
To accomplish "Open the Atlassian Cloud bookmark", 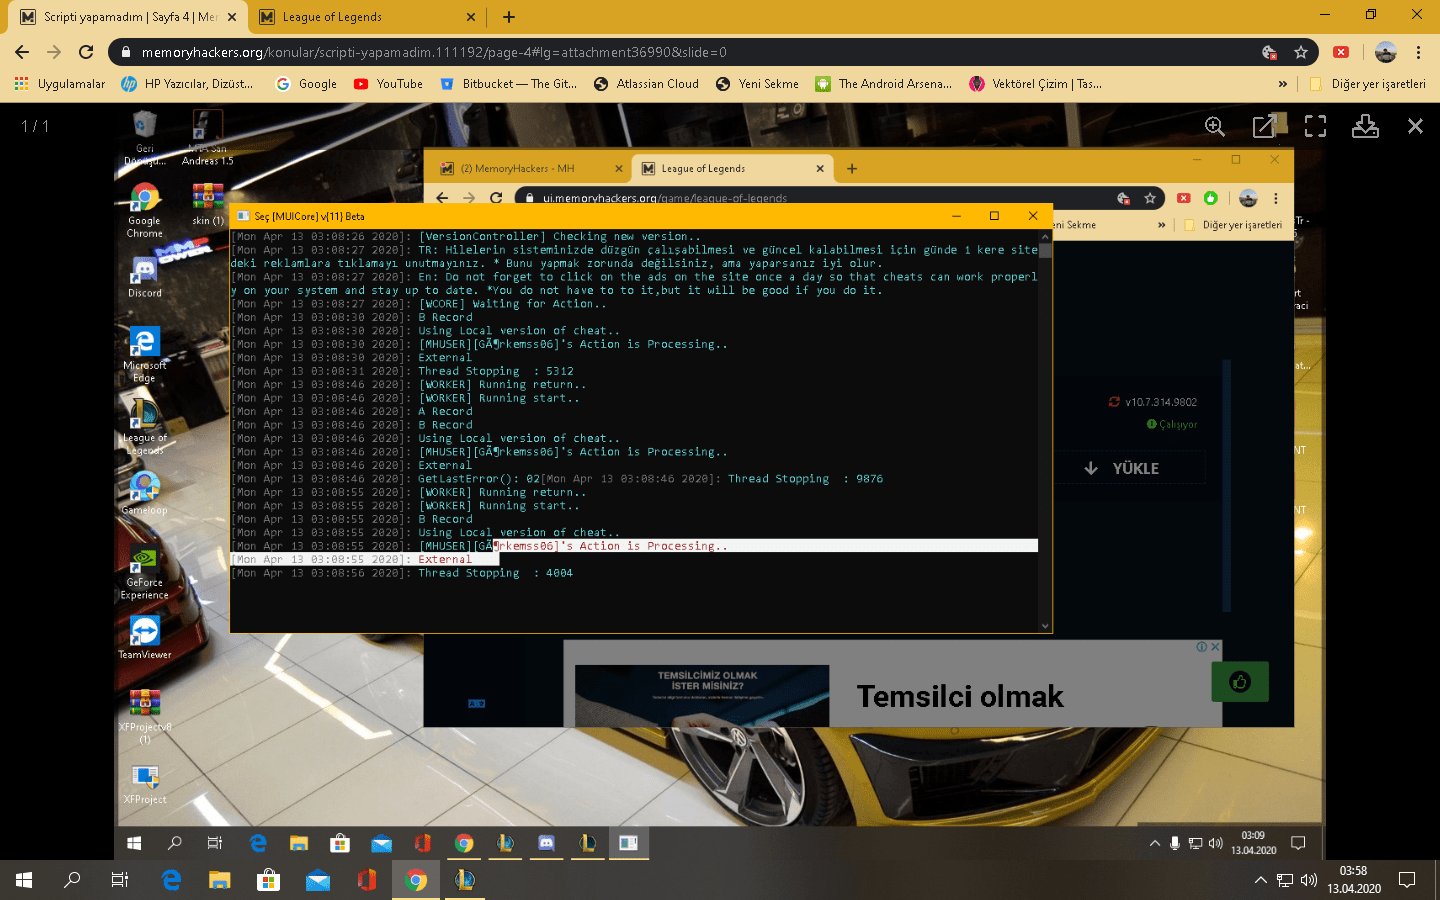I will tap(646, 84).
